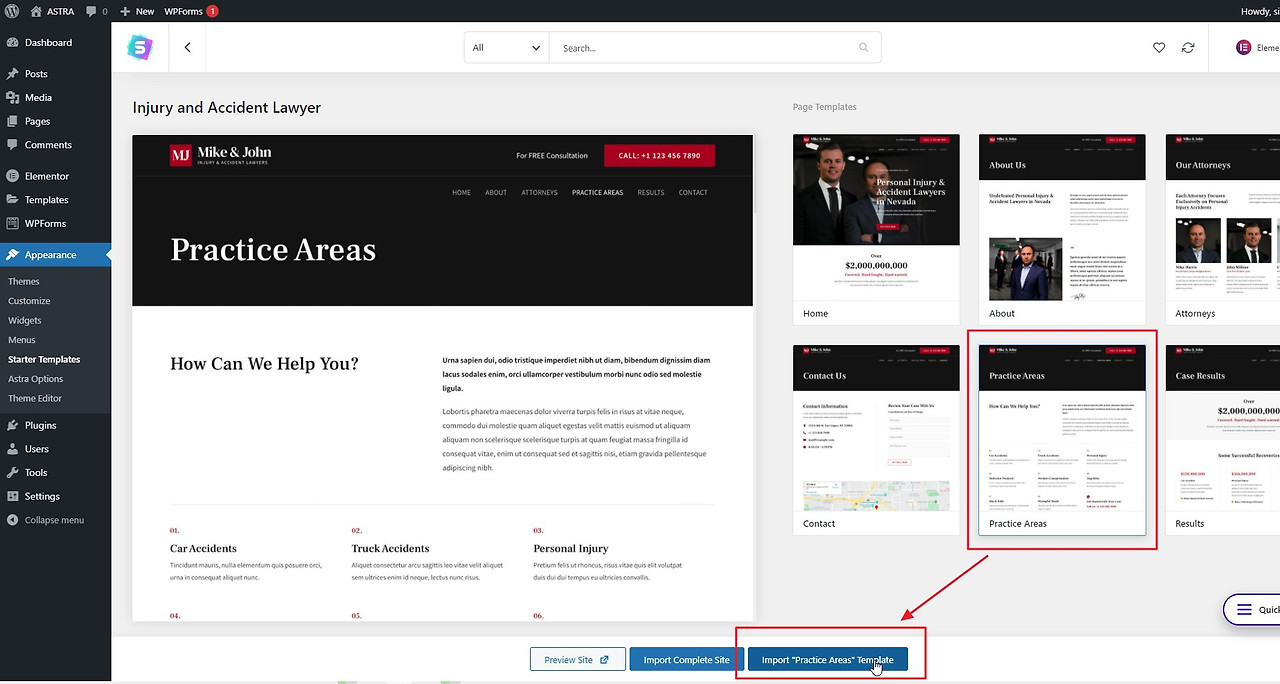The width and height of the screenshot is (1280, 684).
Task: Open the comments bubble in admin bar
Action: pyautogui.click(x=97, y=11)
